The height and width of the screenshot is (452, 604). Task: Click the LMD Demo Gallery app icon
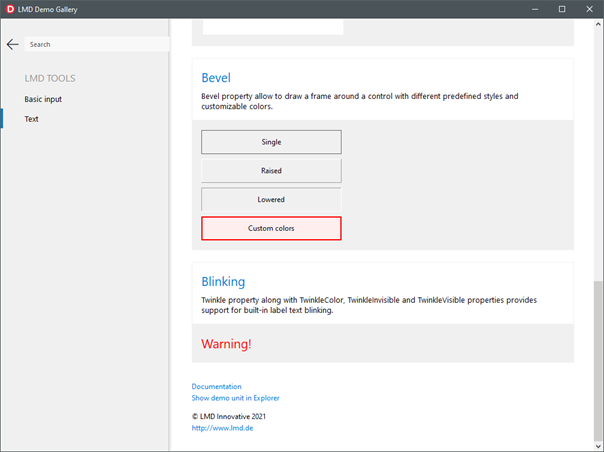pos(11,9)
